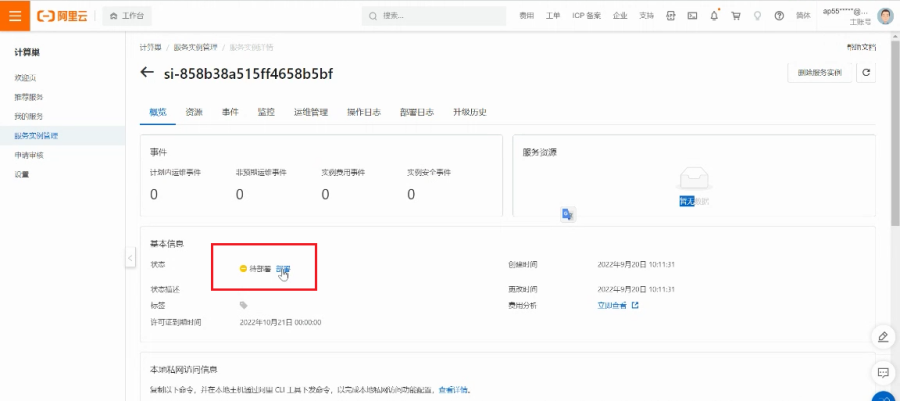Click the 更改时间 timestamp value

pos(636,289)
